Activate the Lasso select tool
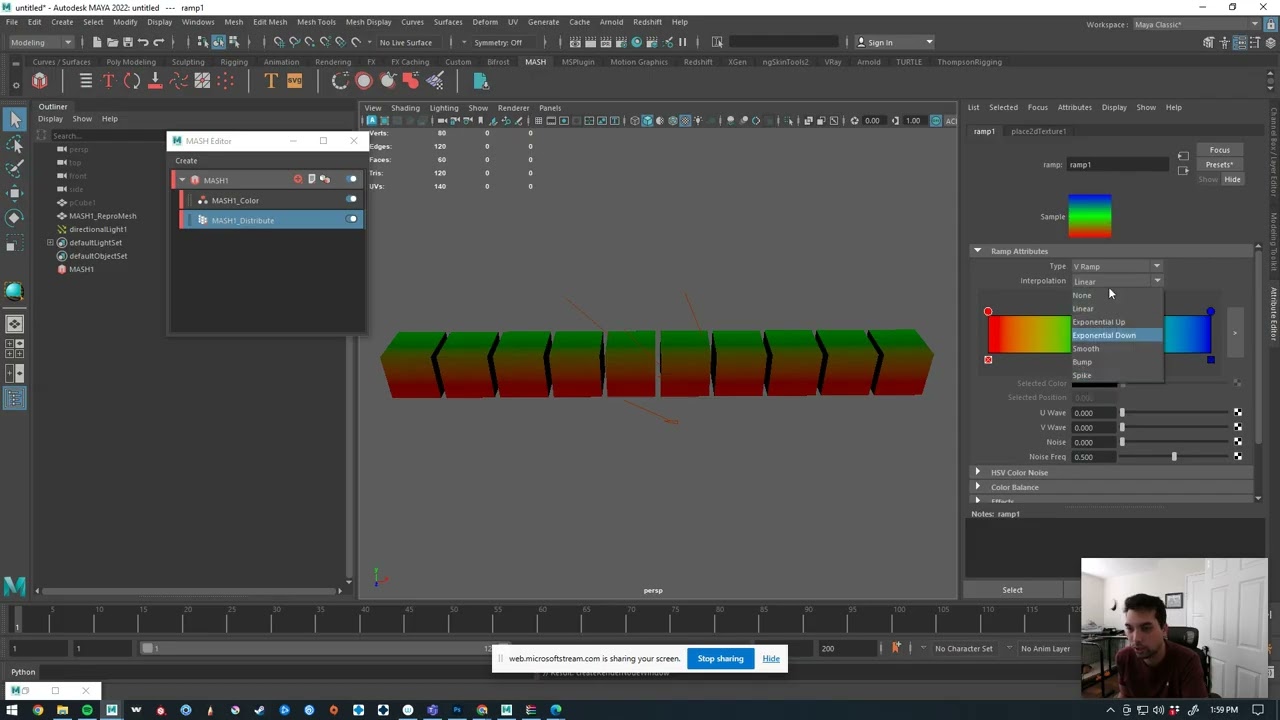The width and height of the screenshot is (1280, 720). click(x=15, y=144)
